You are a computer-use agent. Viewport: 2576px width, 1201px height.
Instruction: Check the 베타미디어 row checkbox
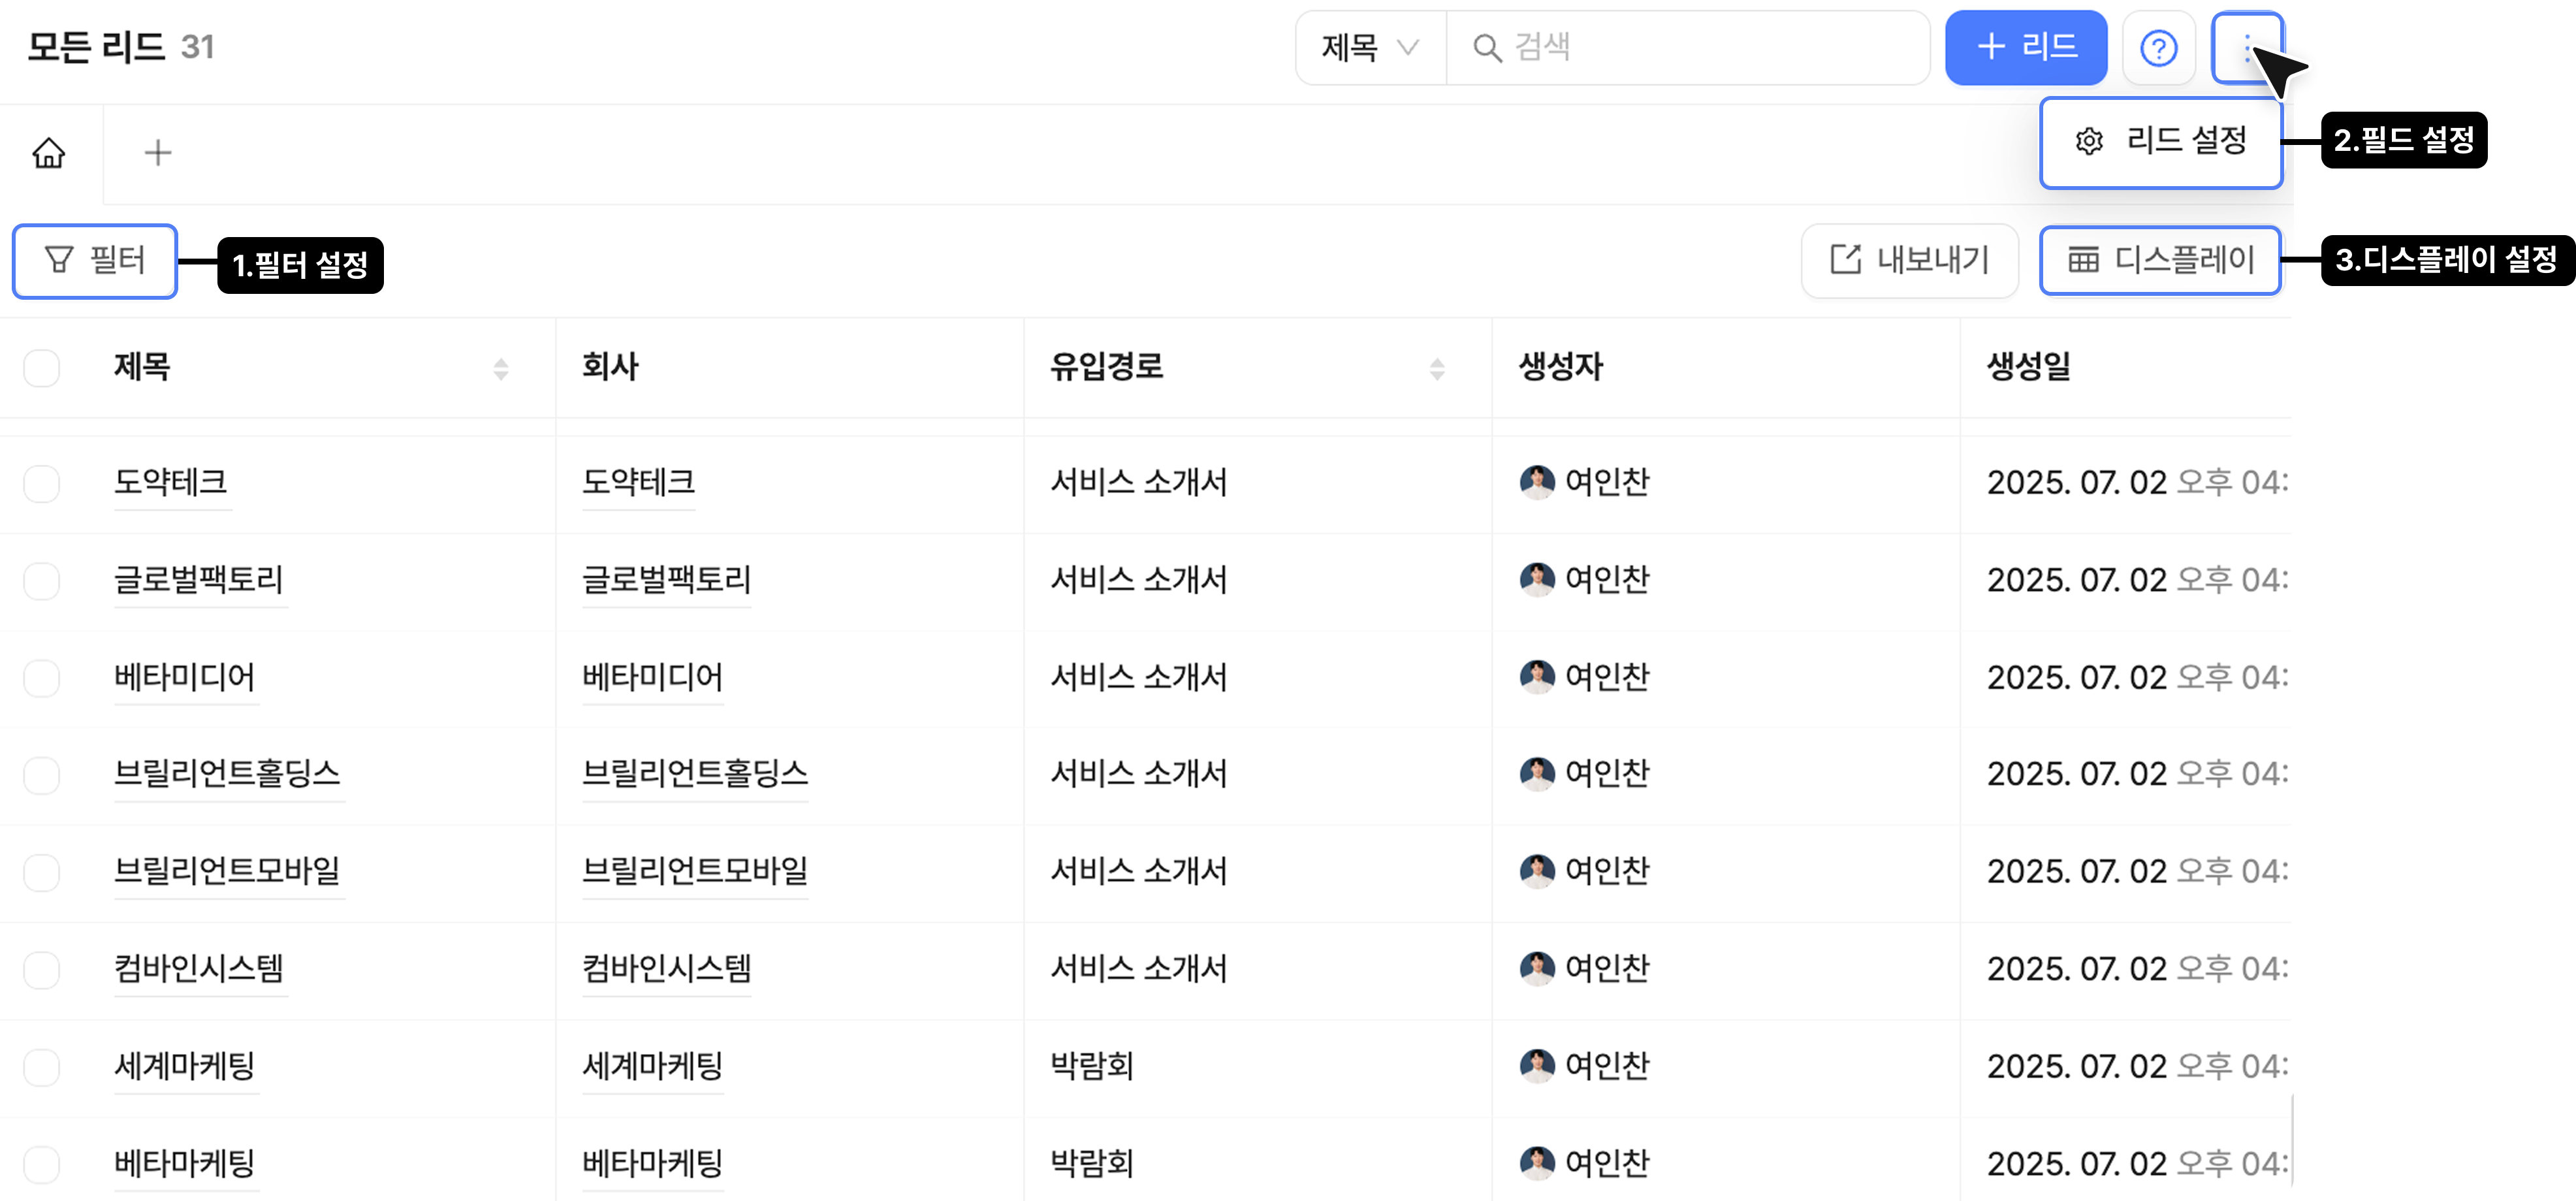pyautogui.click(x=42, y=678)
